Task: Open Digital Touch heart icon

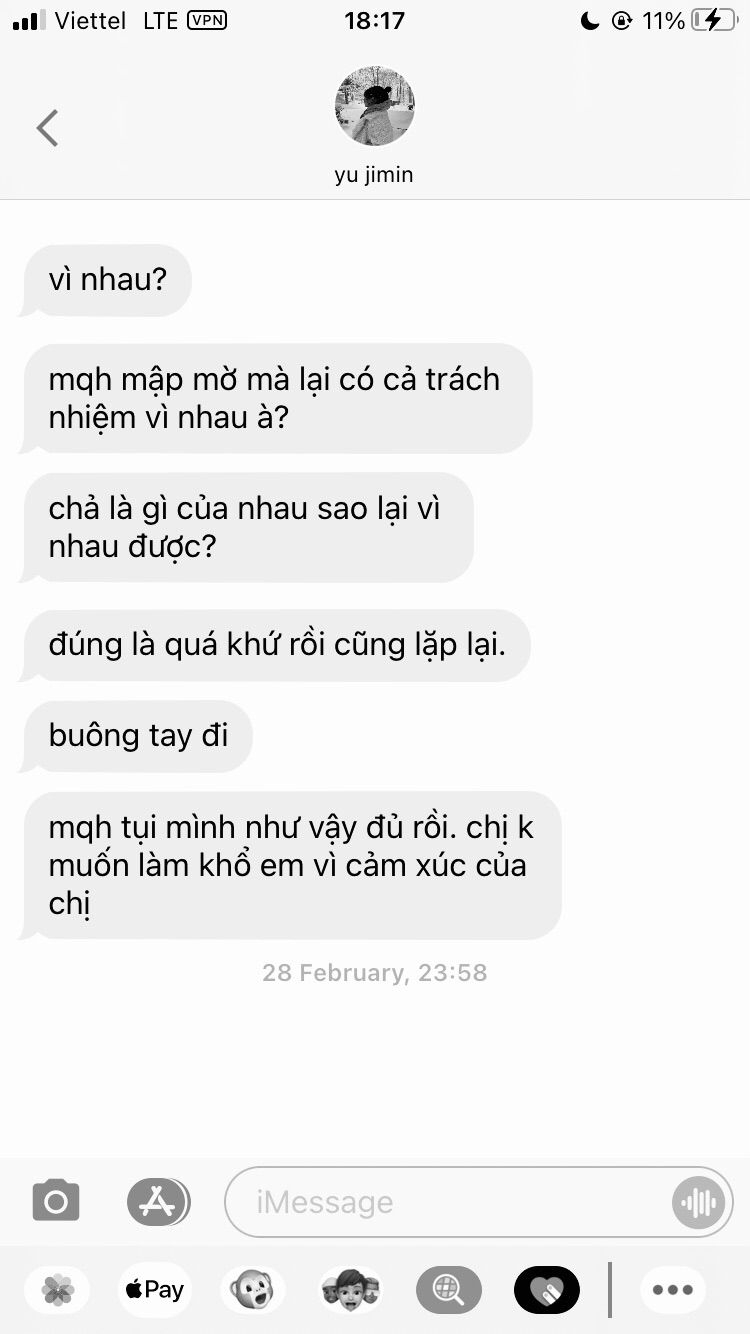Action: (546, 1290)
